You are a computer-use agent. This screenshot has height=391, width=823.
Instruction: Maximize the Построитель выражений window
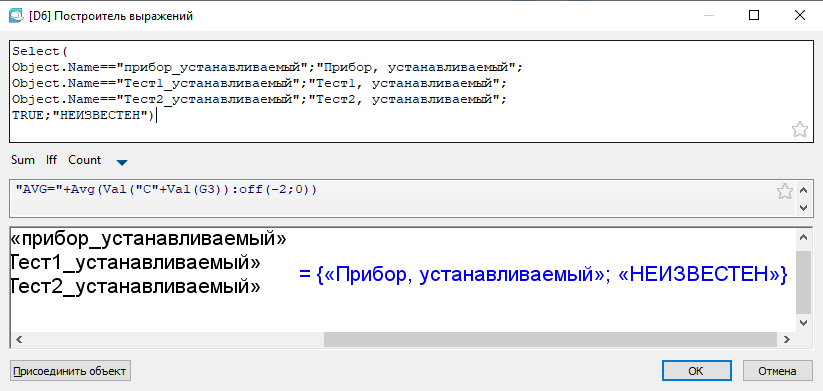coord(754,16)
